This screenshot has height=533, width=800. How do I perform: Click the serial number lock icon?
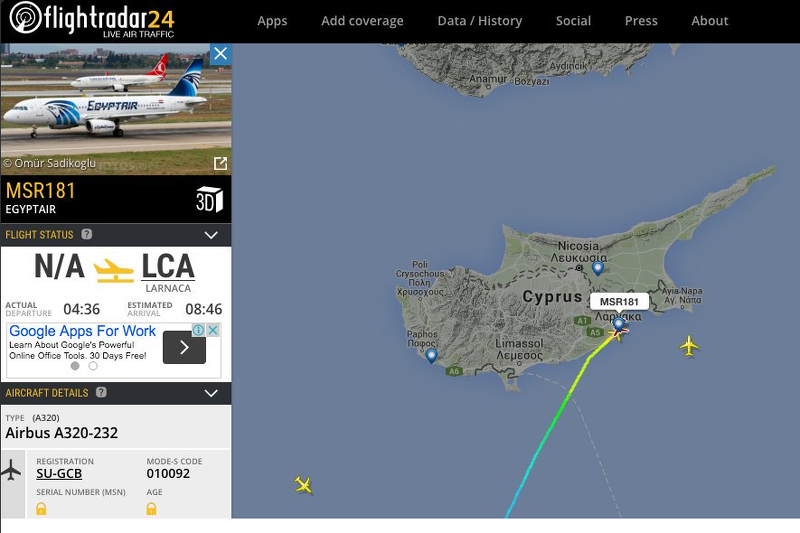(41, 509)
